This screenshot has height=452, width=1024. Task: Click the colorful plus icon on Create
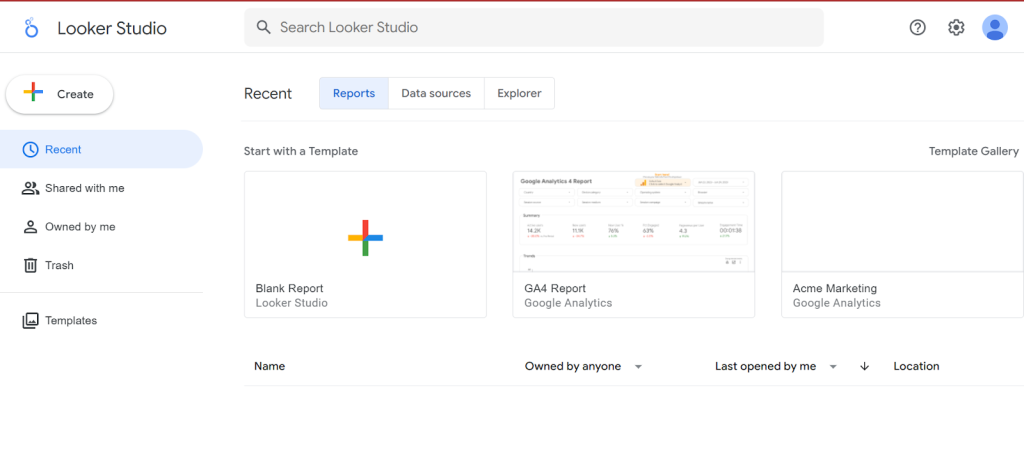(x=33, y=92)
